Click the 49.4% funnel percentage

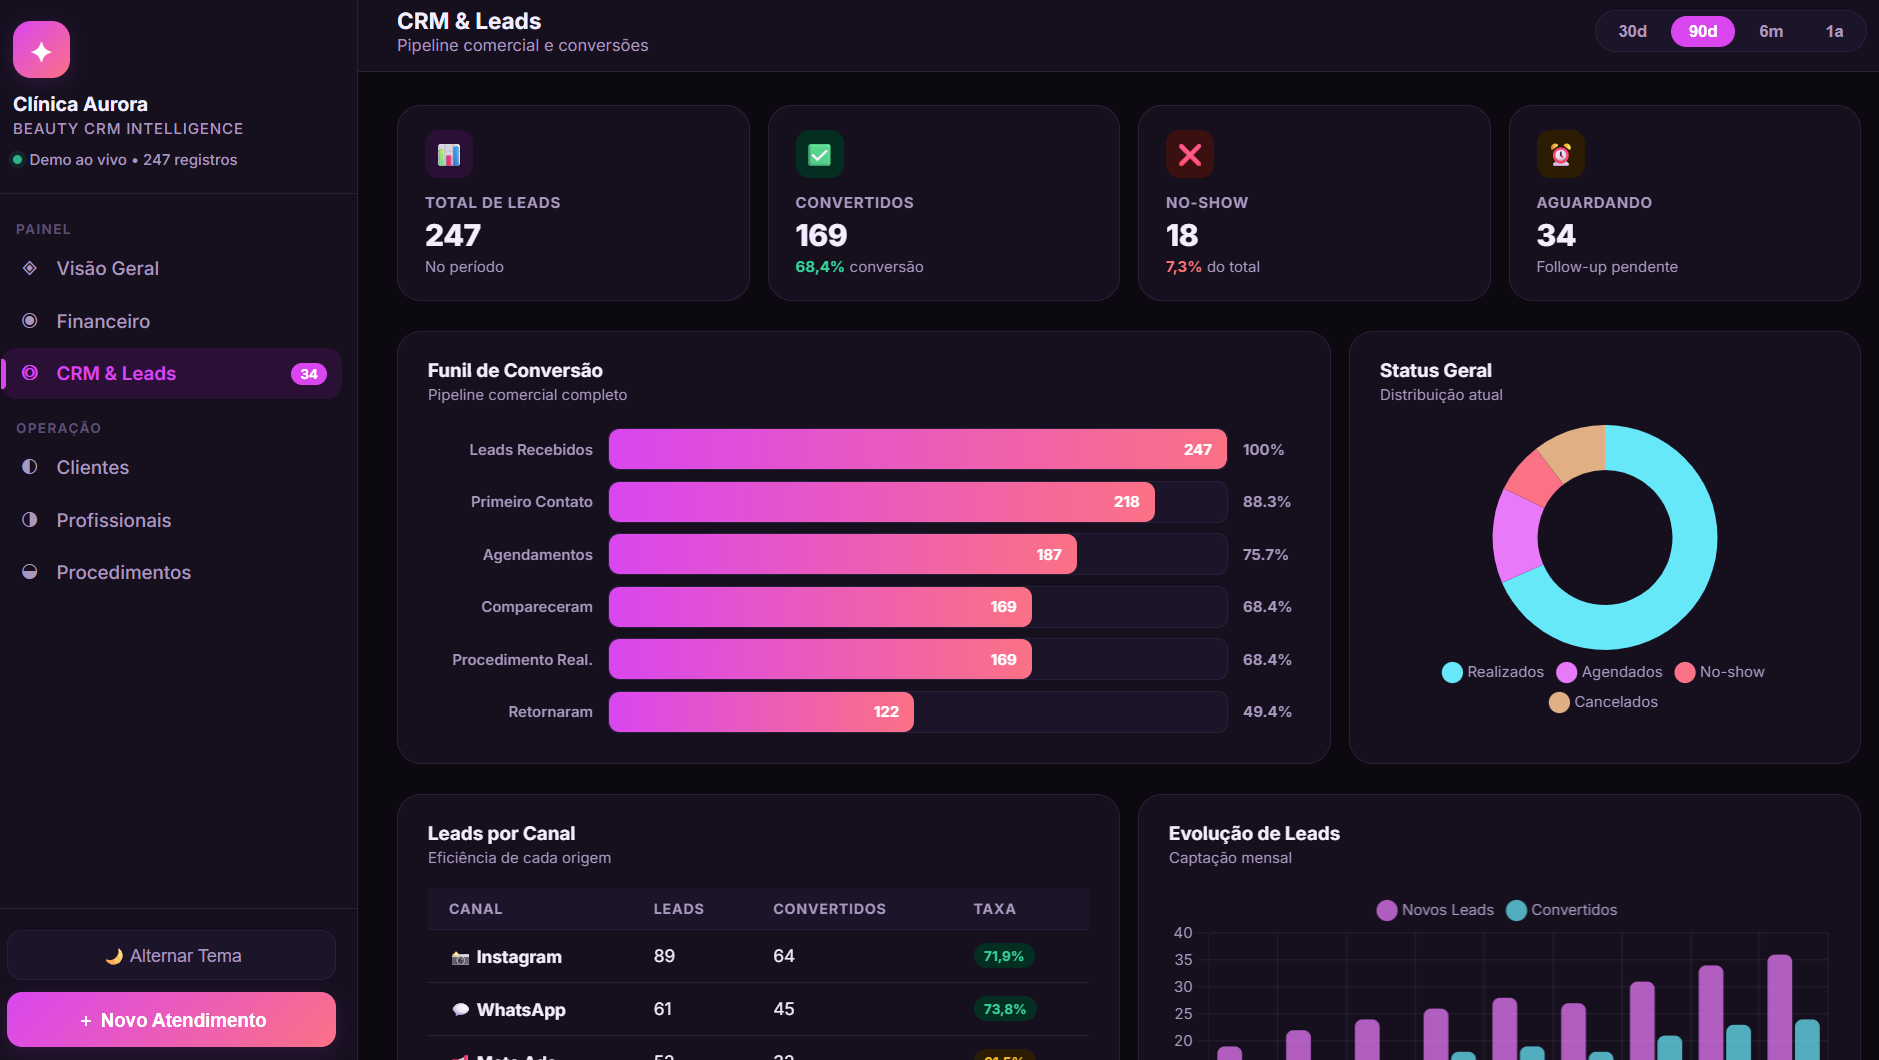(1267, 712)
